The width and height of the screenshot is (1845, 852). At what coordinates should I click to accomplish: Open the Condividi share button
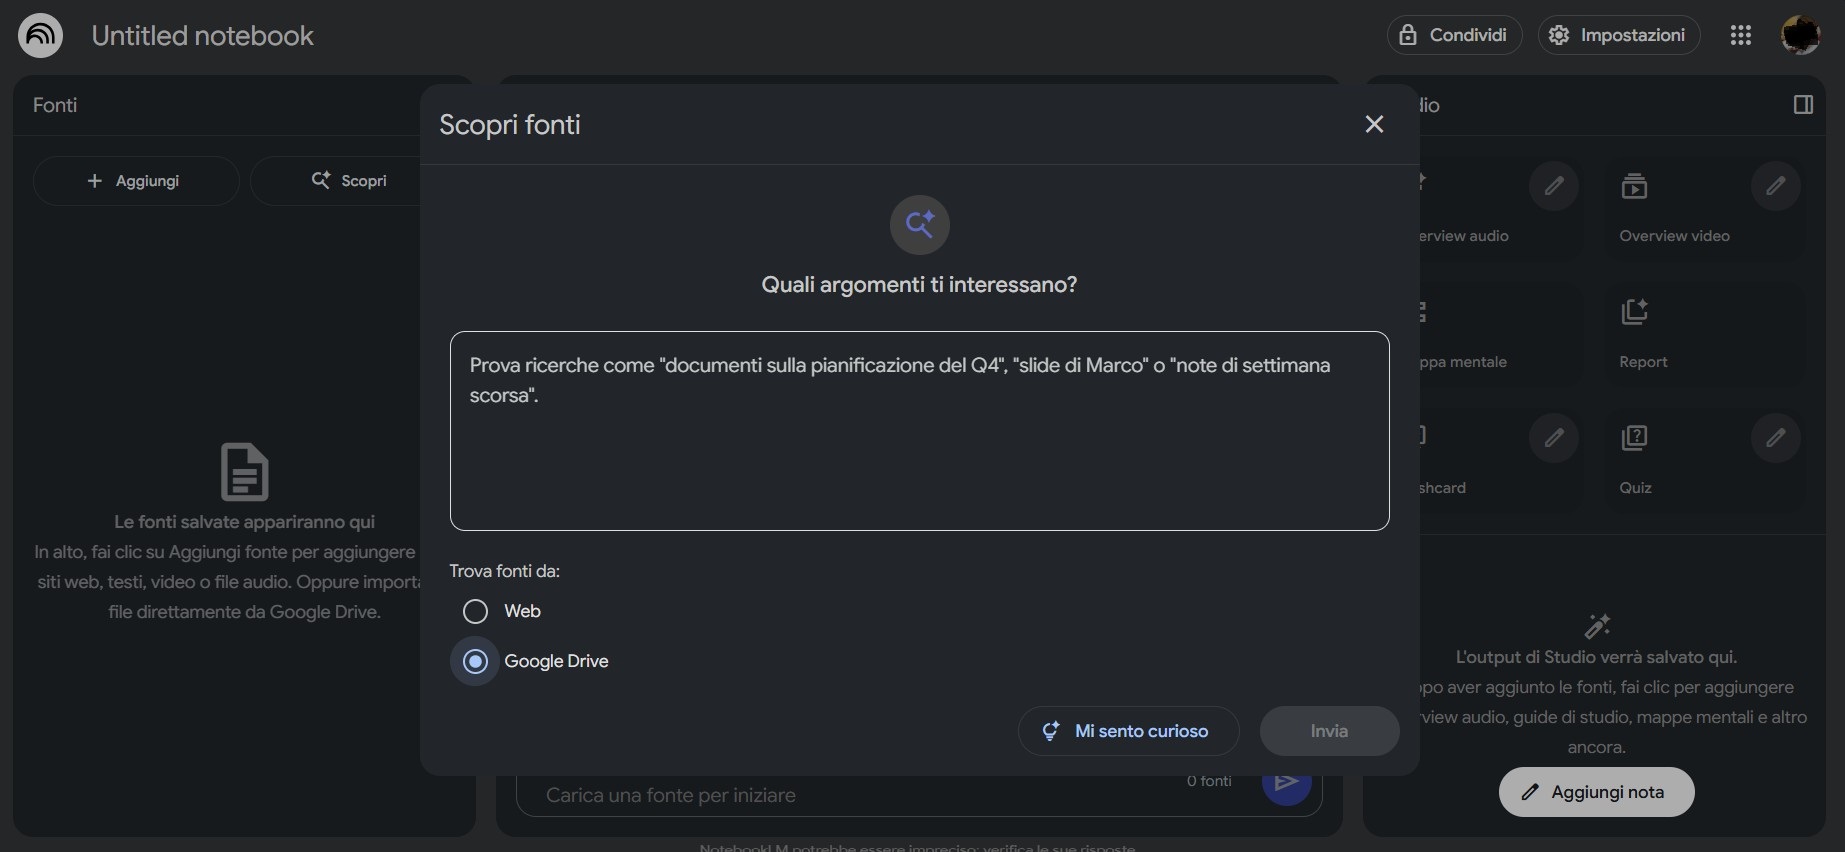pyautogui.click(x=1454, y=35)
